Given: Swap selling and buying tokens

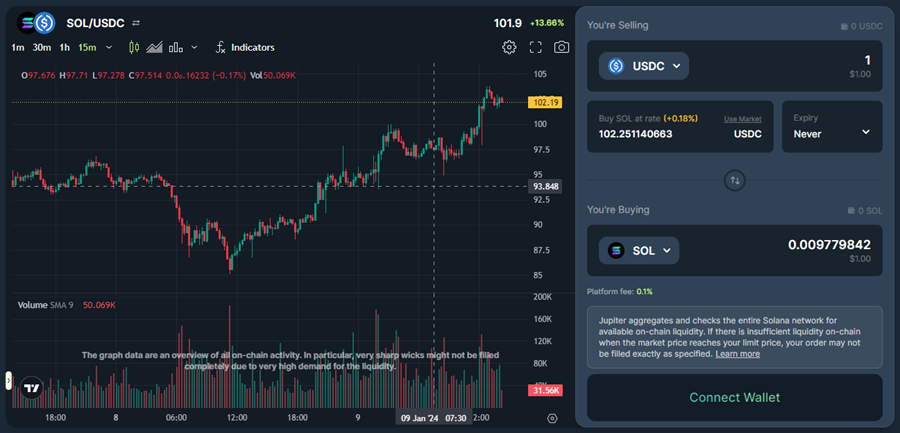Looking at the screenshot, I should tap(735, 180).
